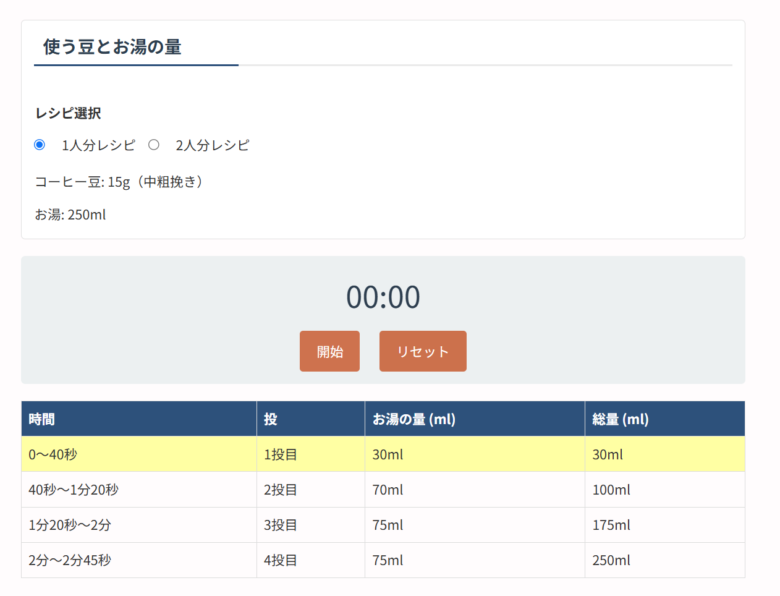Click the 時間 column header
The height and width of the screenshot is (596, 780).
coord(42,419)
